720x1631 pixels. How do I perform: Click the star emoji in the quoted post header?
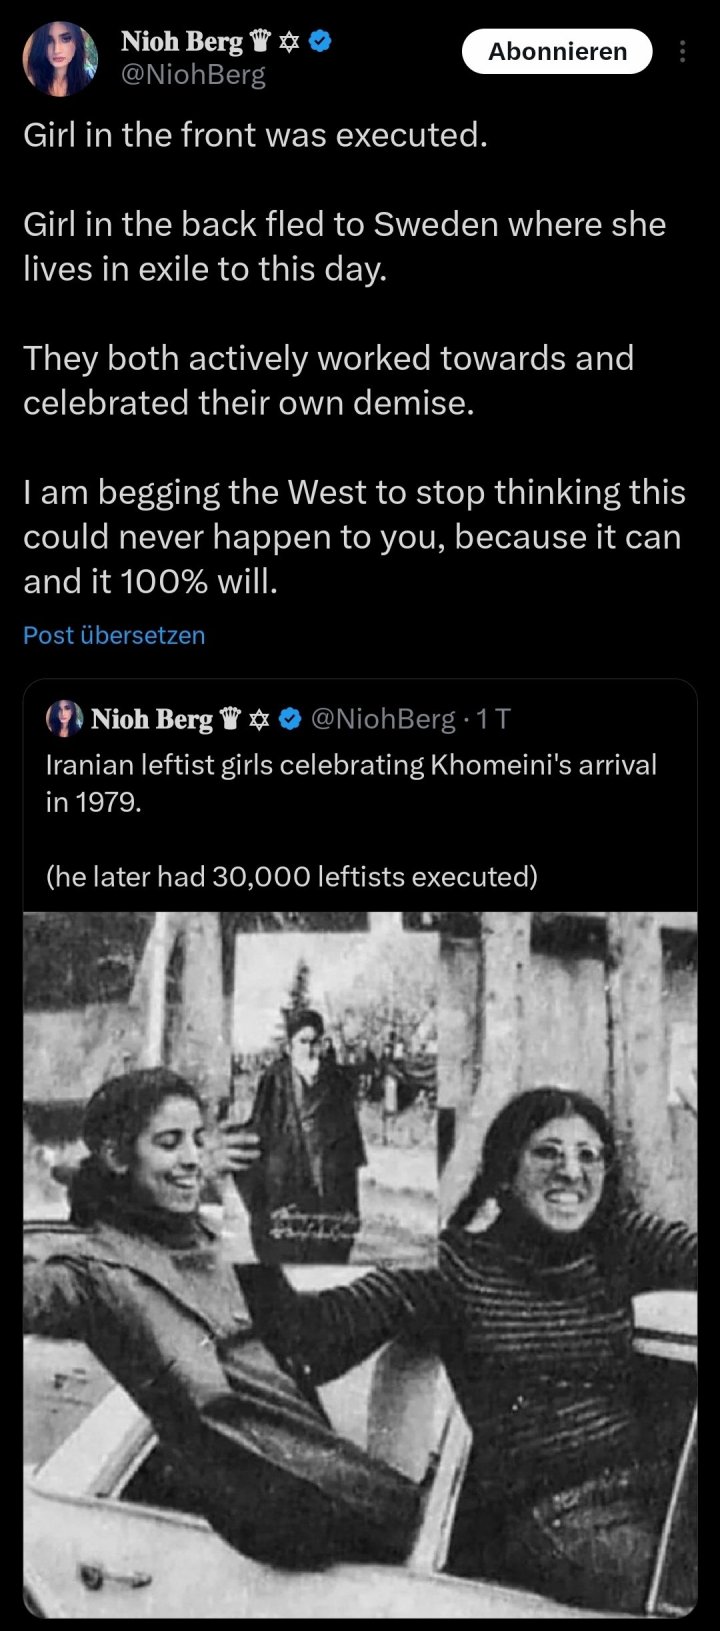coord(260,719)
